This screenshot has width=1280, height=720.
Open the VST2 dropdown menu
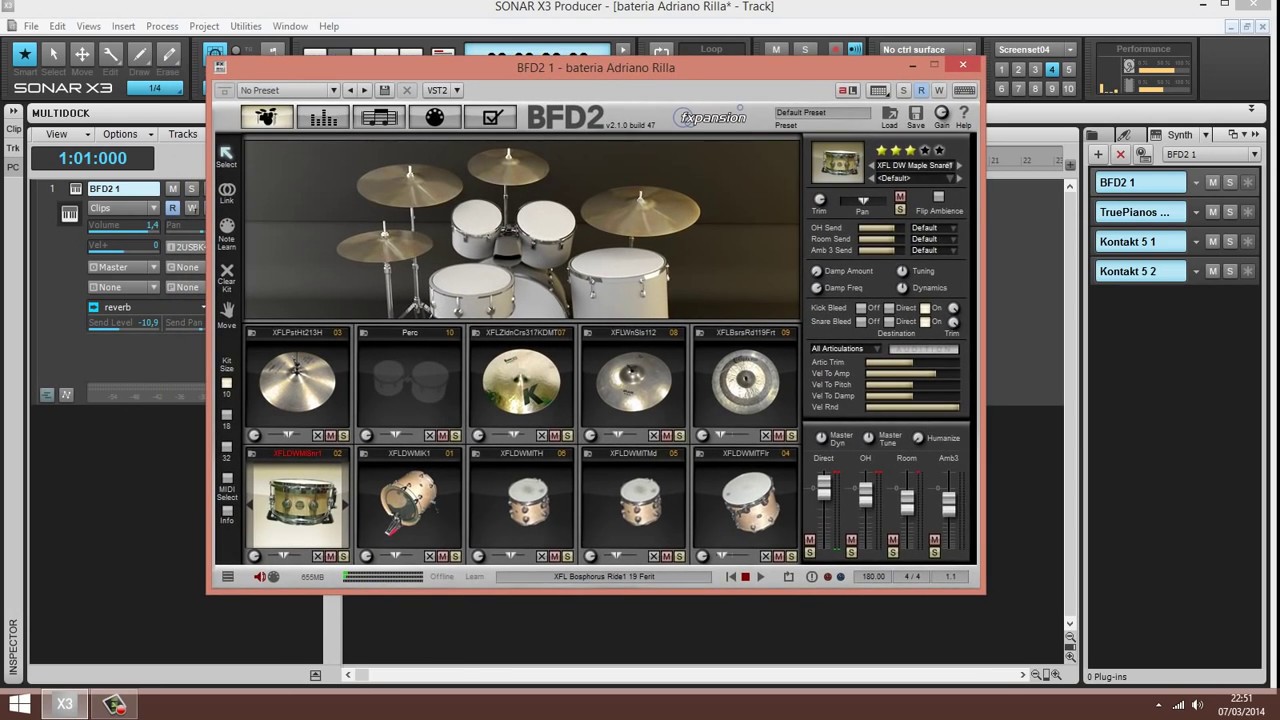click(443, 90)
